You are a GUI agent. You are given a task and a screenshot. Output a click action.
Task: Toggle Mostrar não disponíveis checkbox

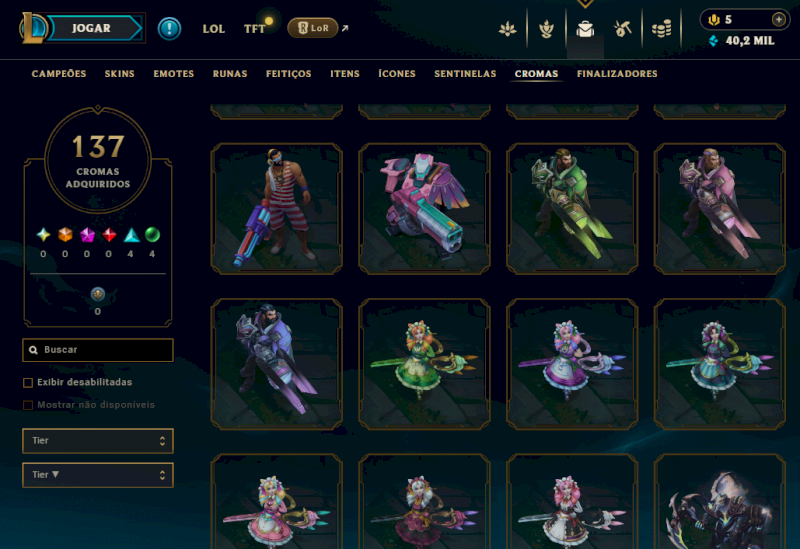(x=28, y=405)
